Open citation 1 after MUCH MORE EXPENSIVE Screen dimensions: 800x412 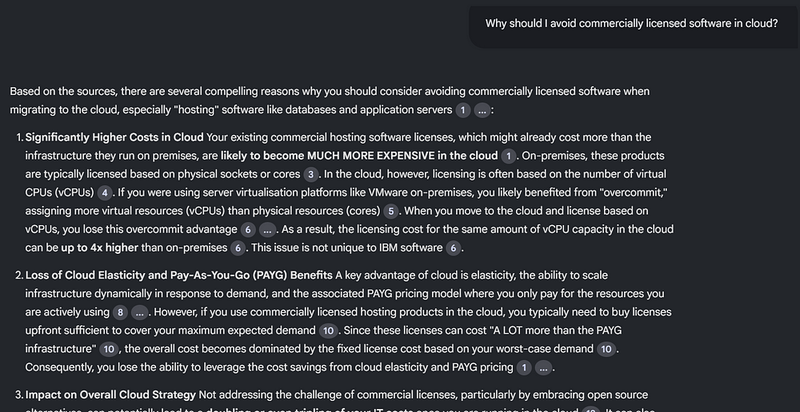[x=508, y=156]
